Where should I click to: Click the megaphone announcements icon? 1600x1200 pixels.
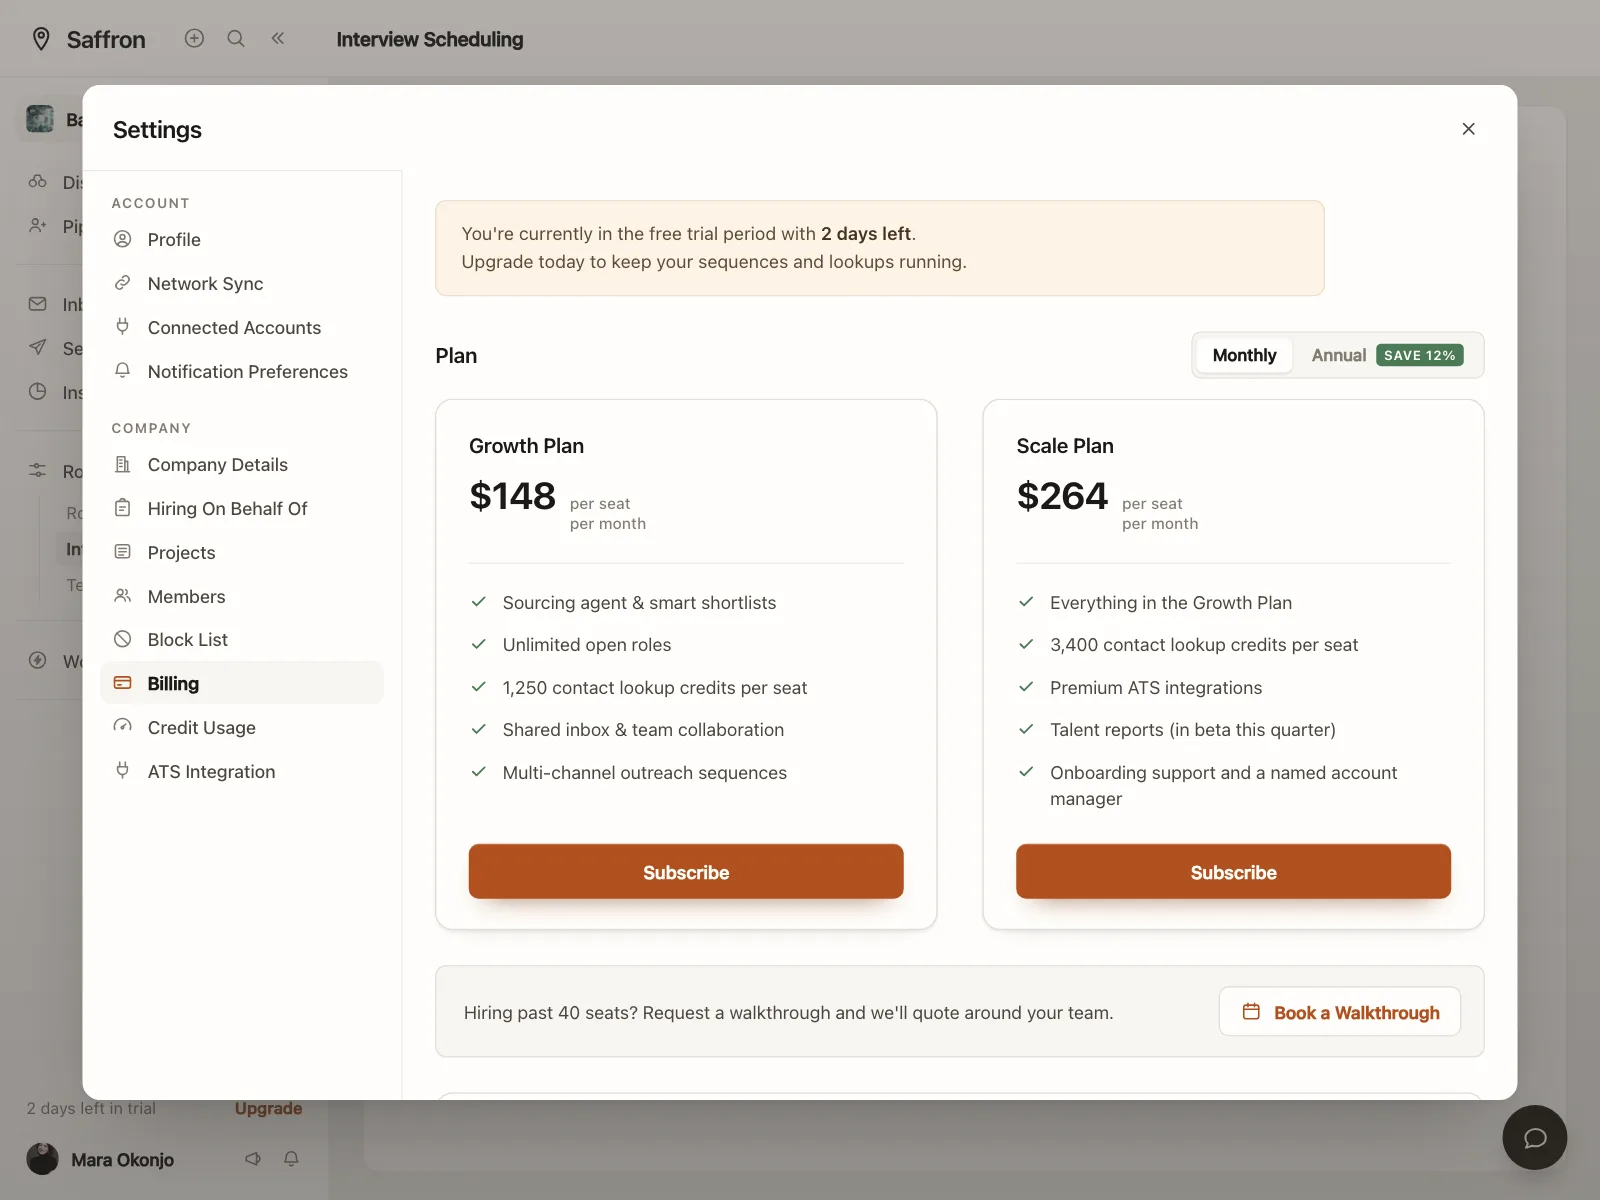tap(253, 1158)
